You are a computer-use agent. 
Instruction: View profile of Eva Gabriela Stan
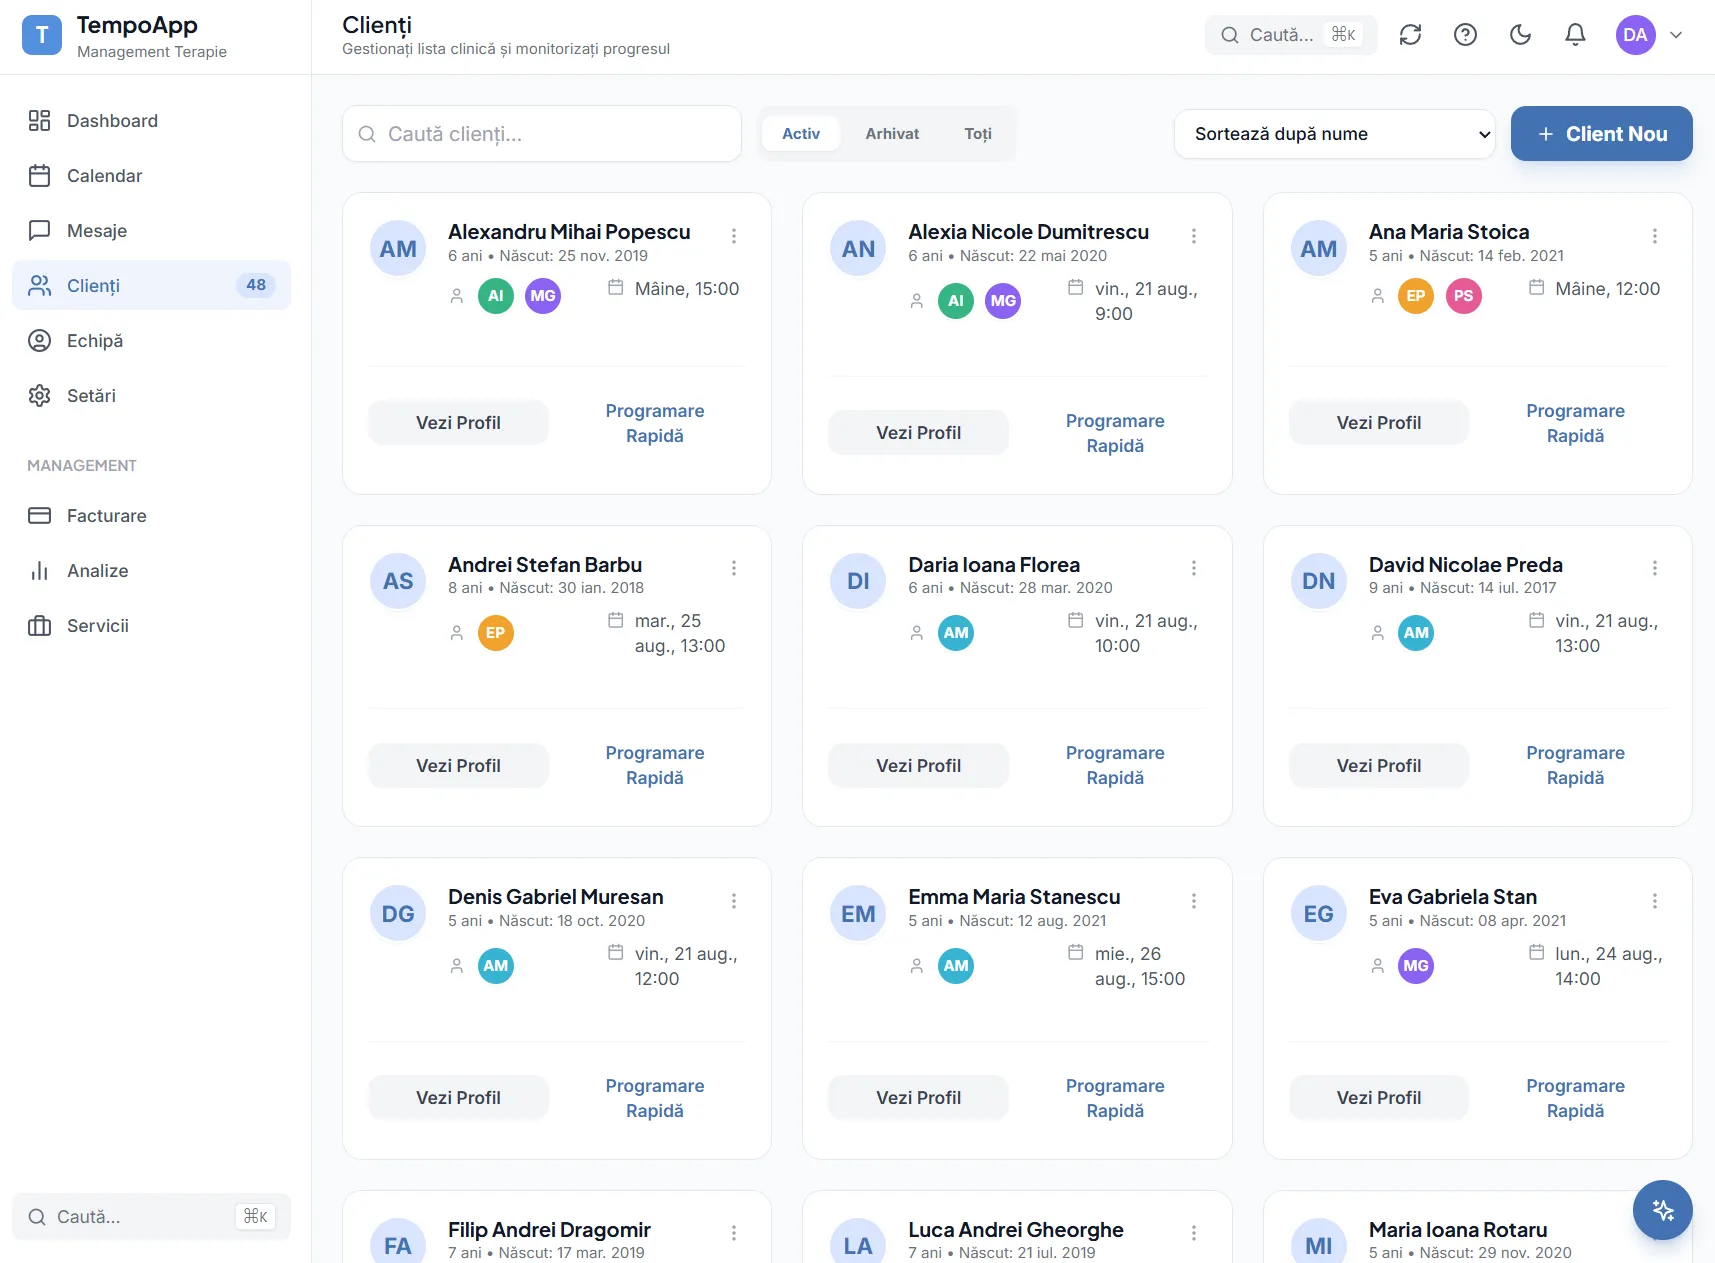coord(1379,1098)
